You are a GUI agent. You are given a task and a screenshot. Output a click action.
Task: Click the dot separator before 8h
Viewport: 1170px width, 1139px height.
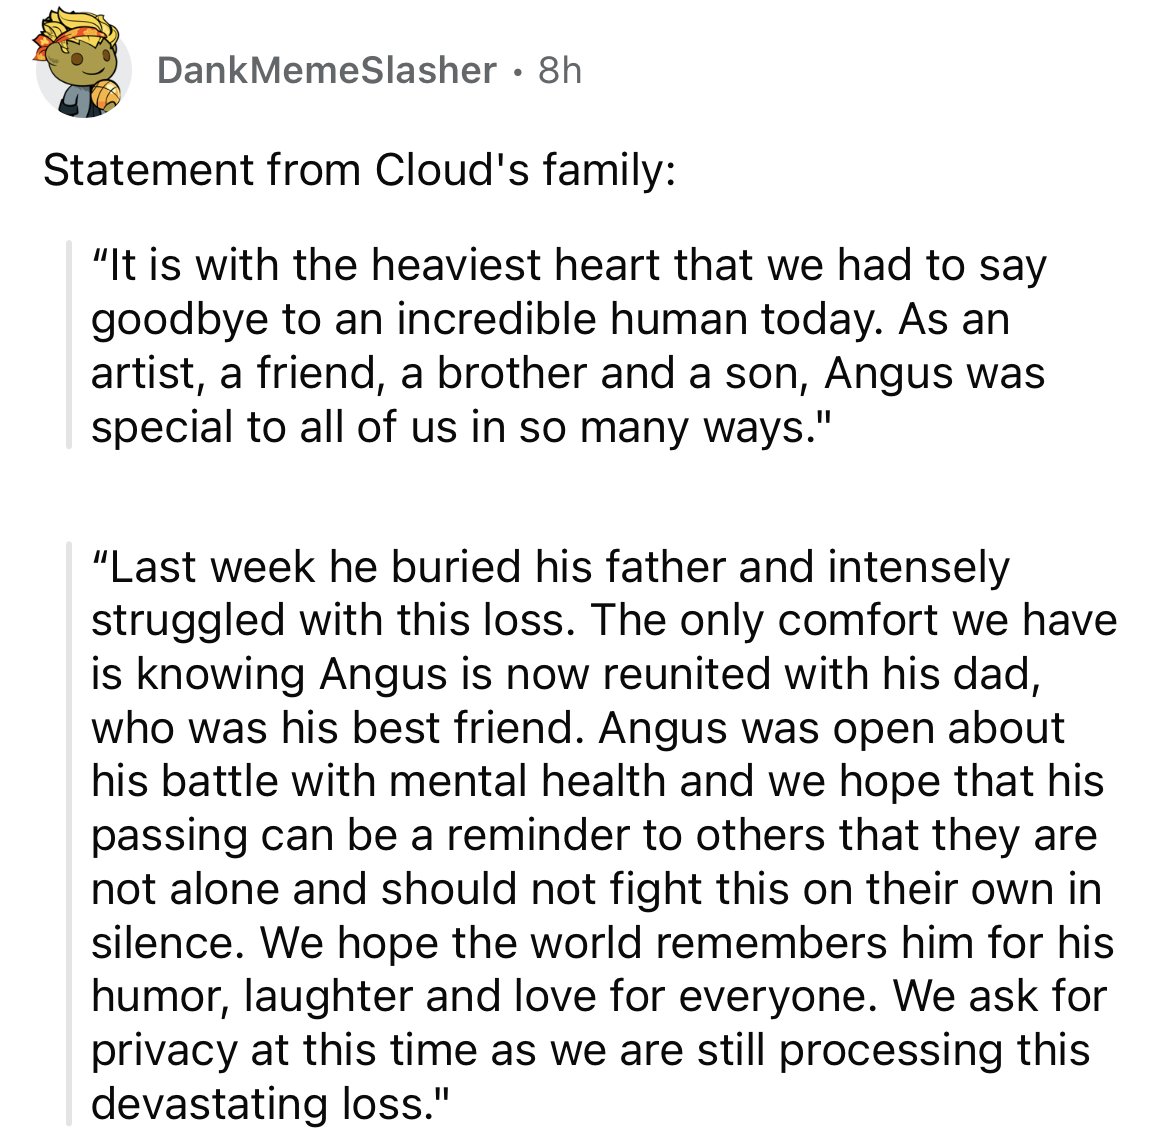pyautogui.click(x=518, y=72)
